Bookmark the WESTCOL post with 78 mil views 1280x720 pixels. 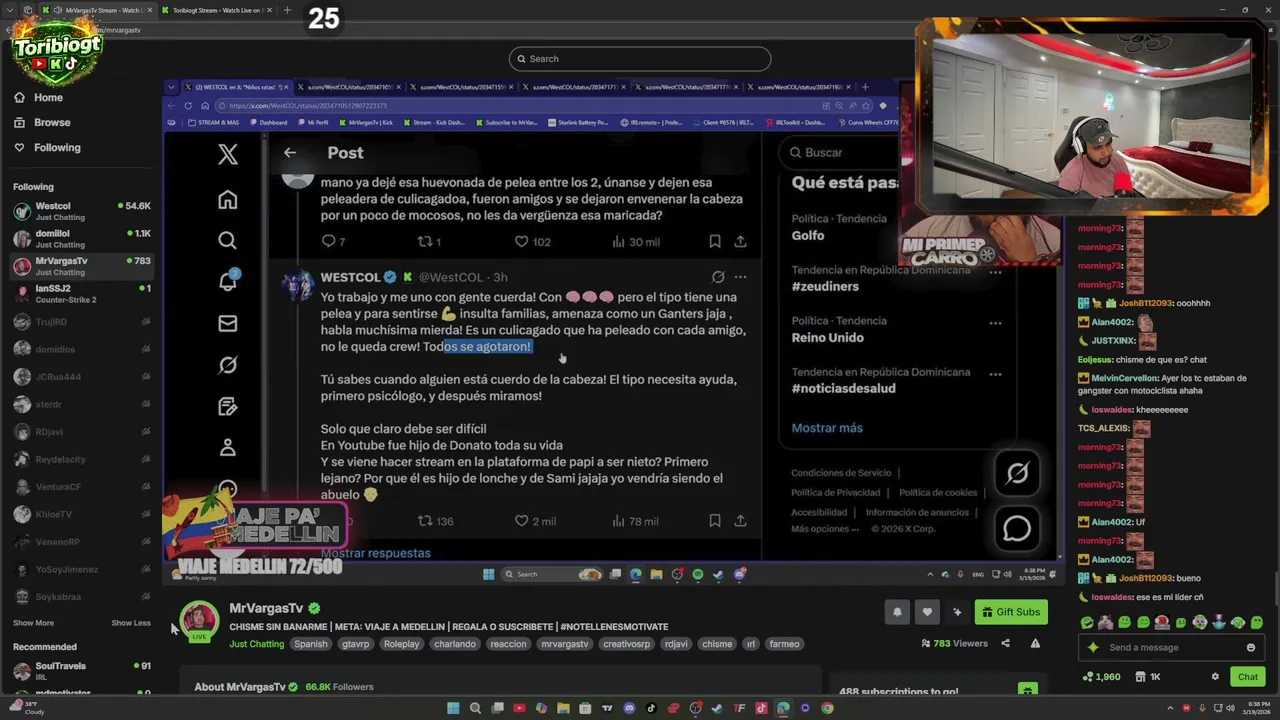[715, 521]
